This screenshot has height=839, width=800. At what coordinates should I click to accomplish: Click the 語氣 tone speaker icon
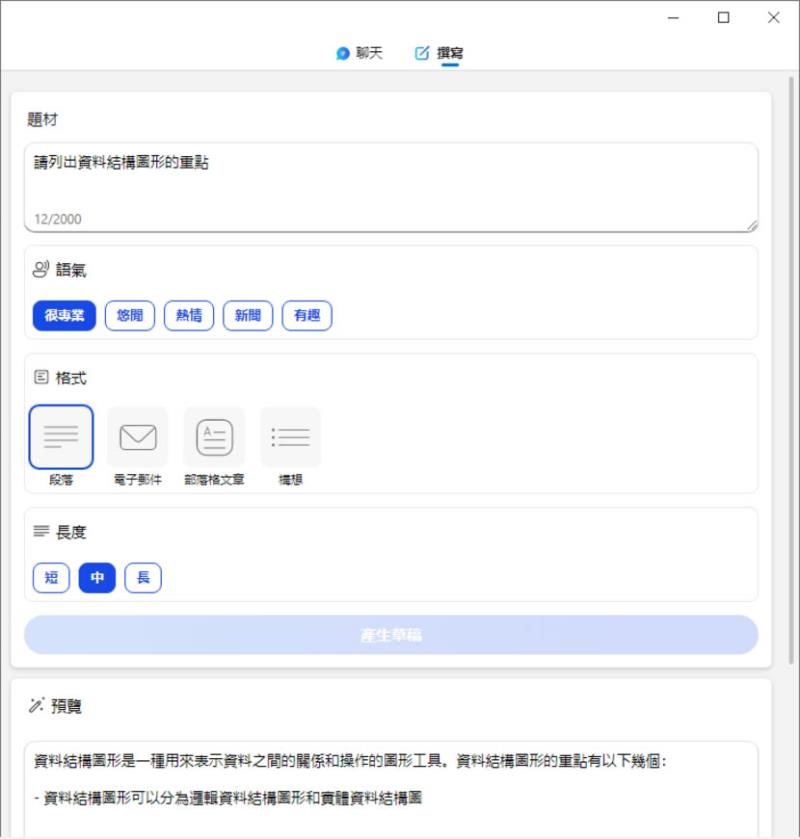tap(41, 269)
